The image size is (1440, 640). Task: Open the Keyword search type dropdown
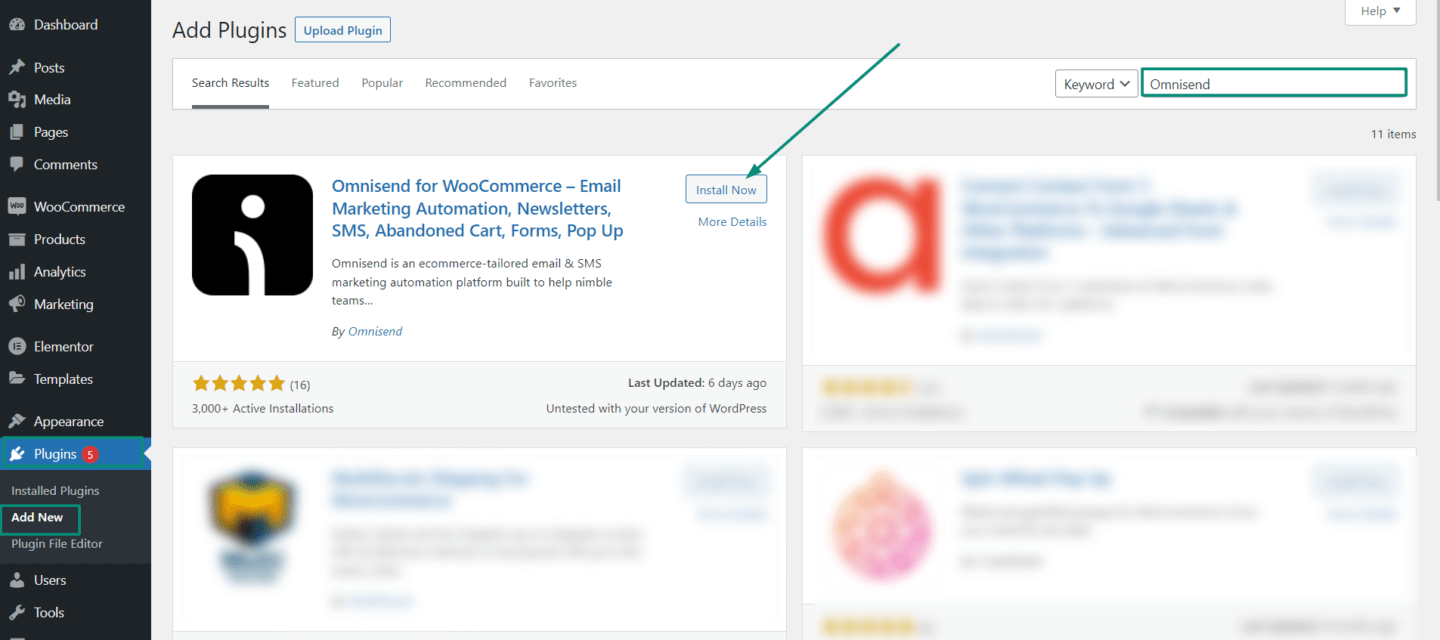(x=1097, y=84)
